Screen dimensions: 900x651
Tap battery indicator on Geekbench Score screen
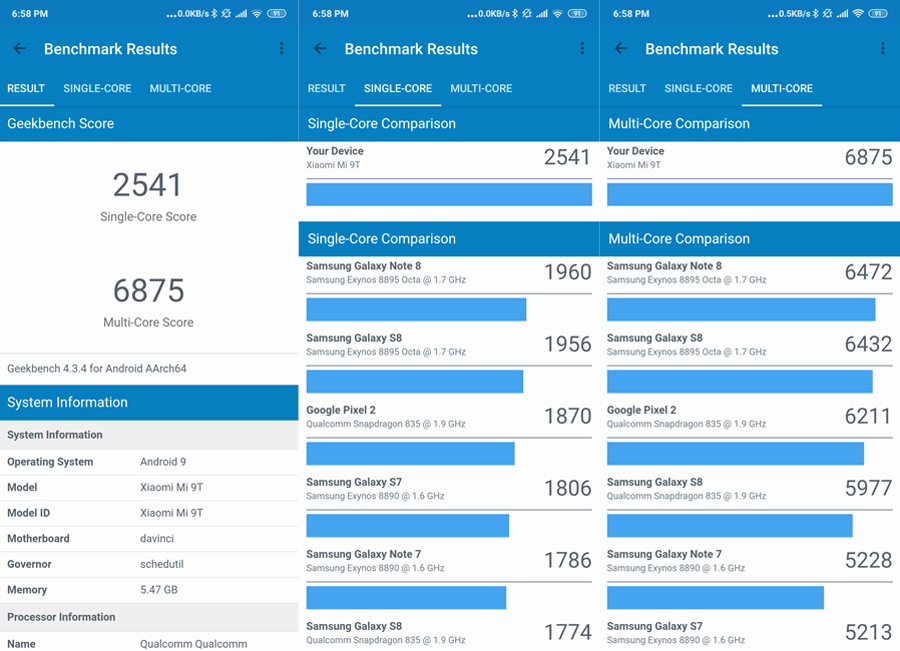coord(277,13)
